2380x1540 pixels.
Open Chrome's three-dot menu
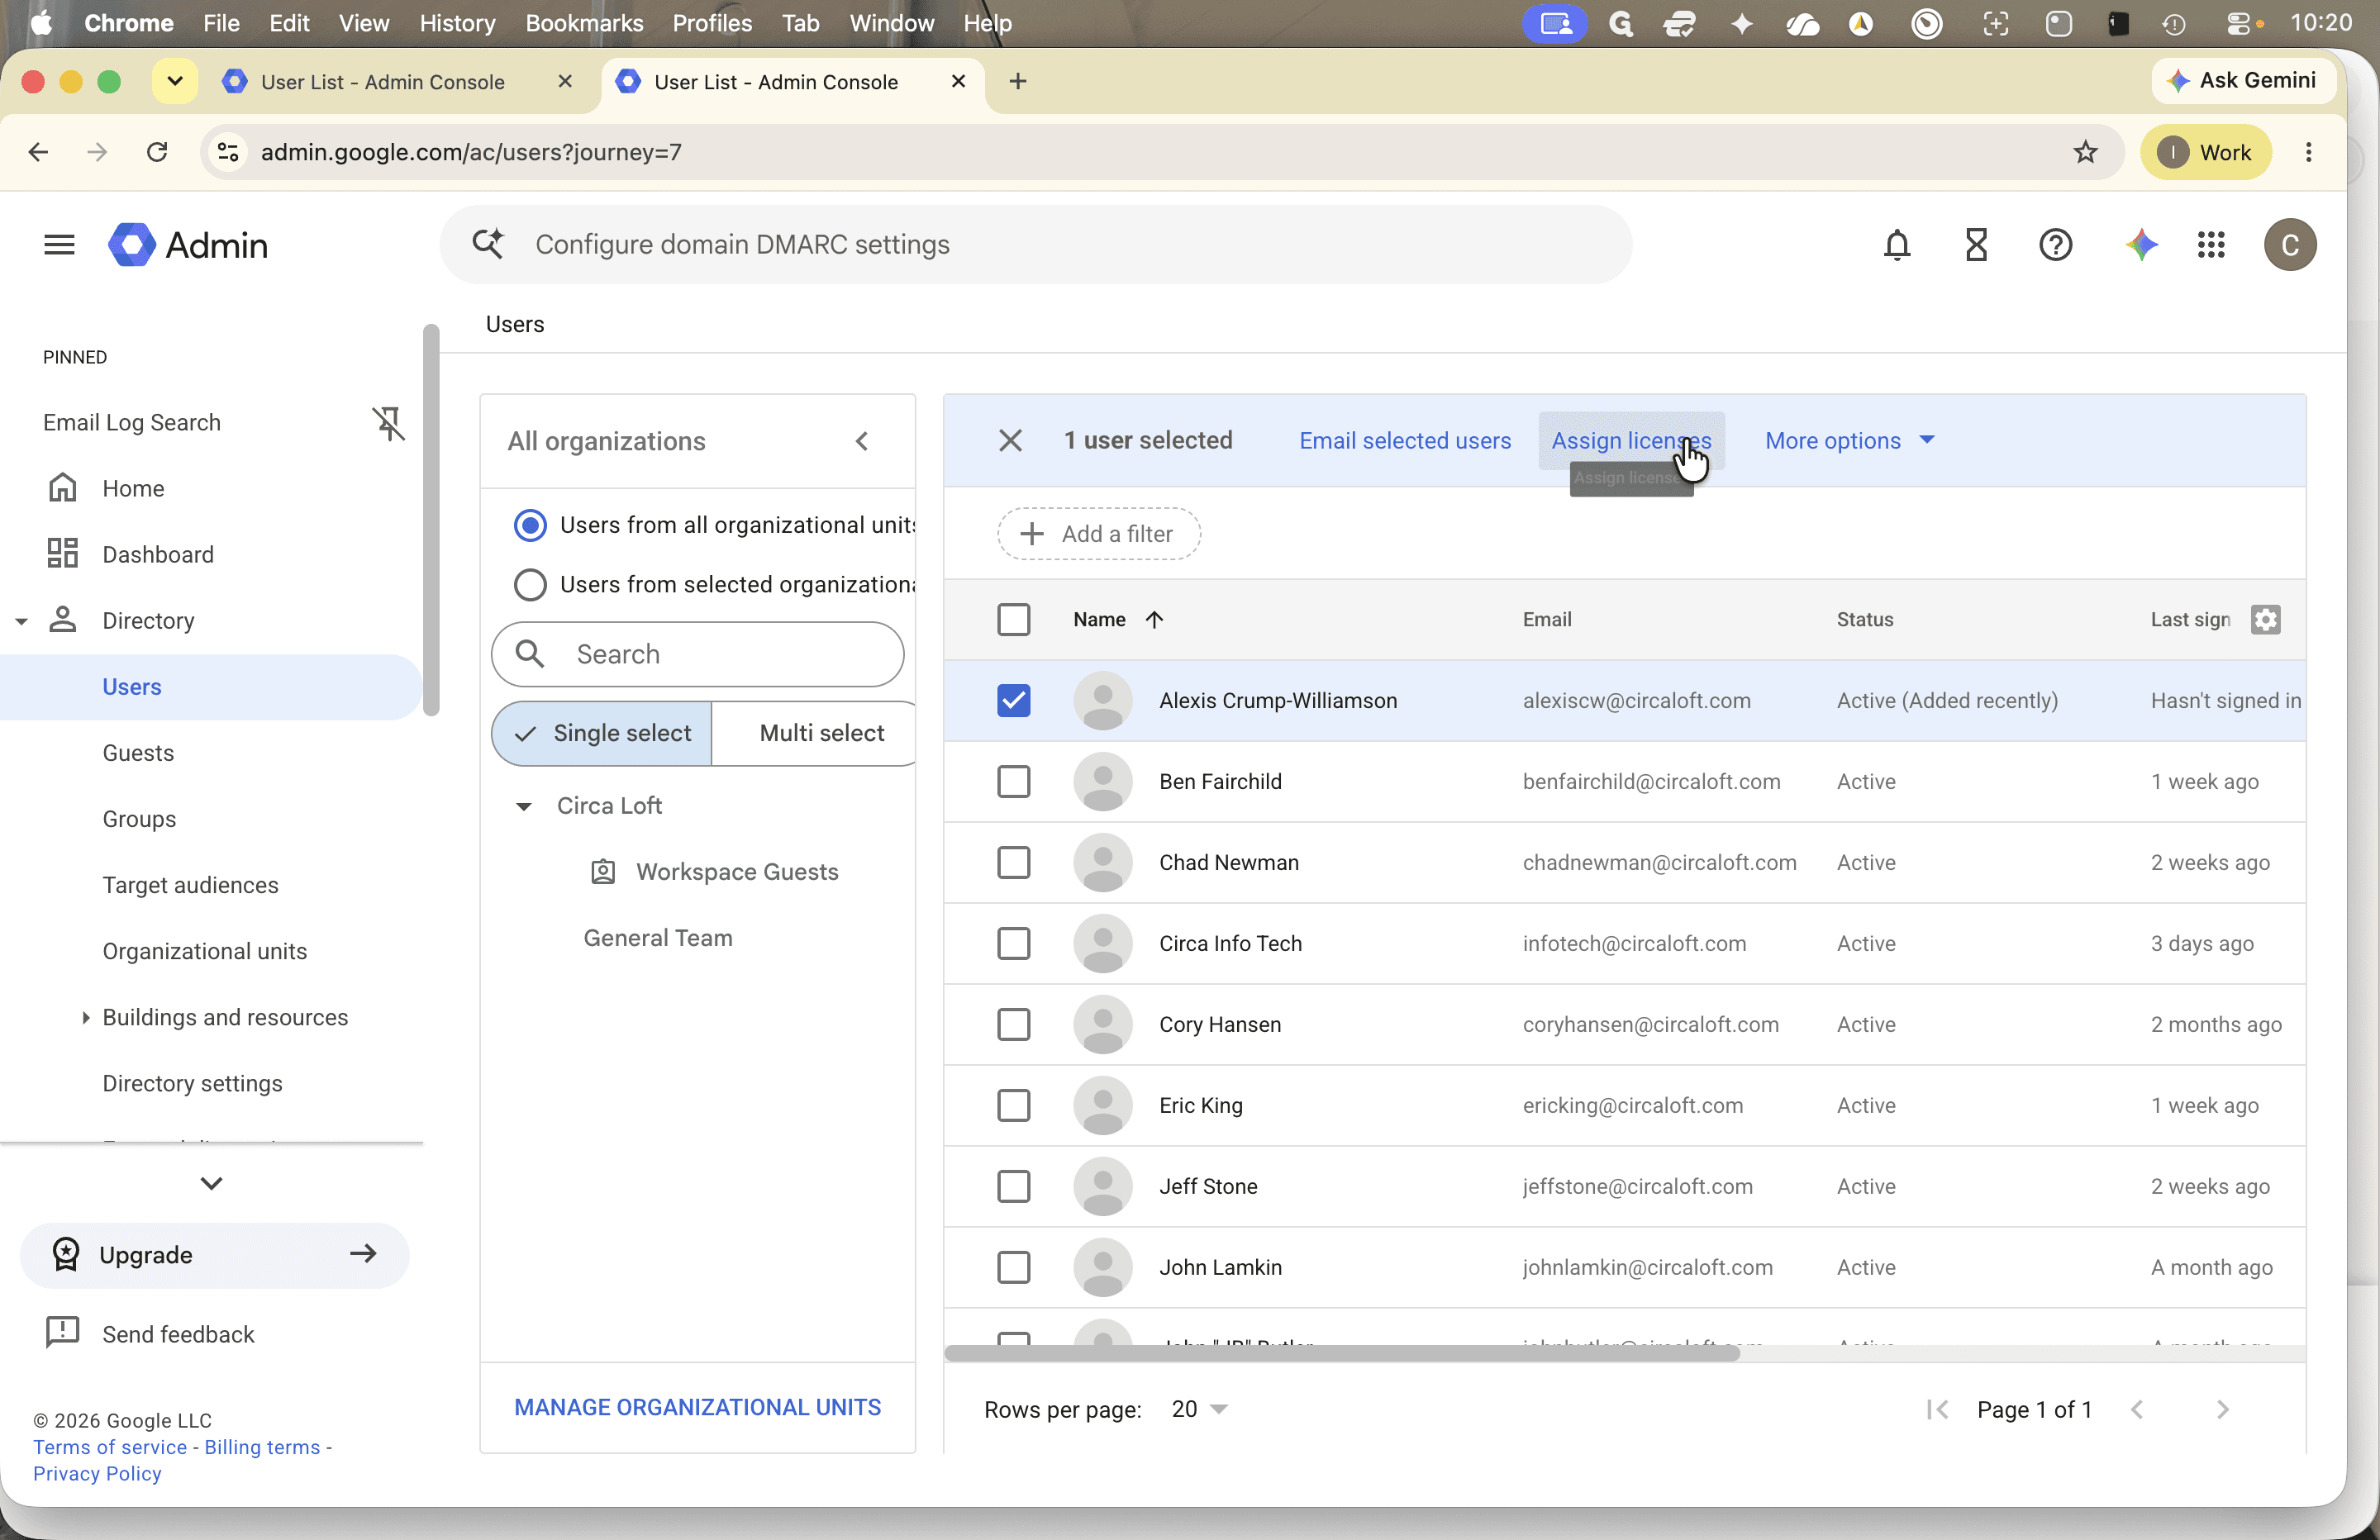[2308, 152]
